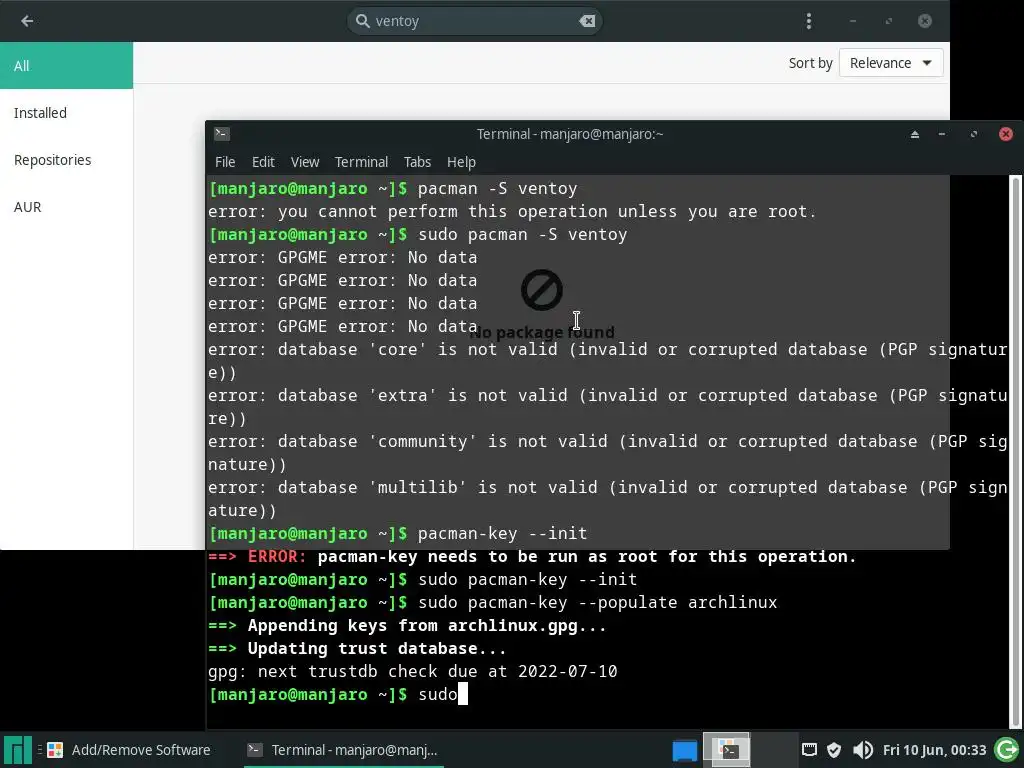Screen dimensions: 1024x768
Task: Minimize the terminal window
Action: pyautogui.click(x=942, y=134)
